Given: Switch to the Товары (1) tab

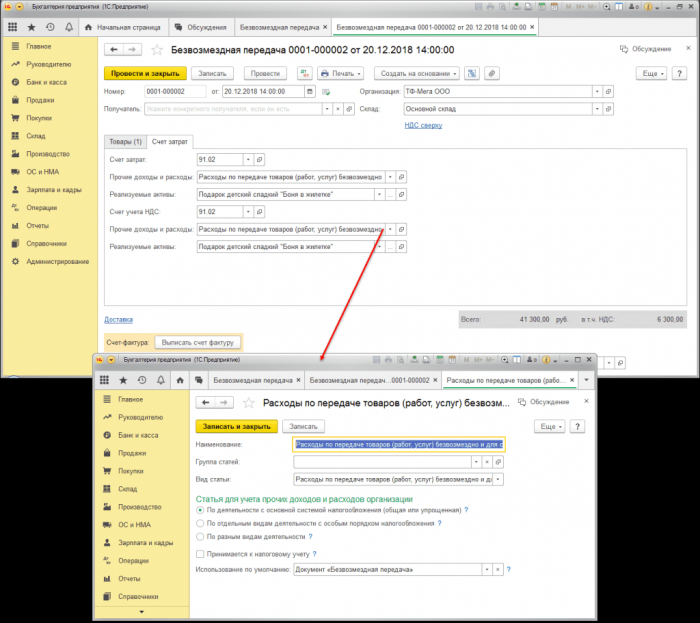Looking at the screenshot, I should (125, 141).
